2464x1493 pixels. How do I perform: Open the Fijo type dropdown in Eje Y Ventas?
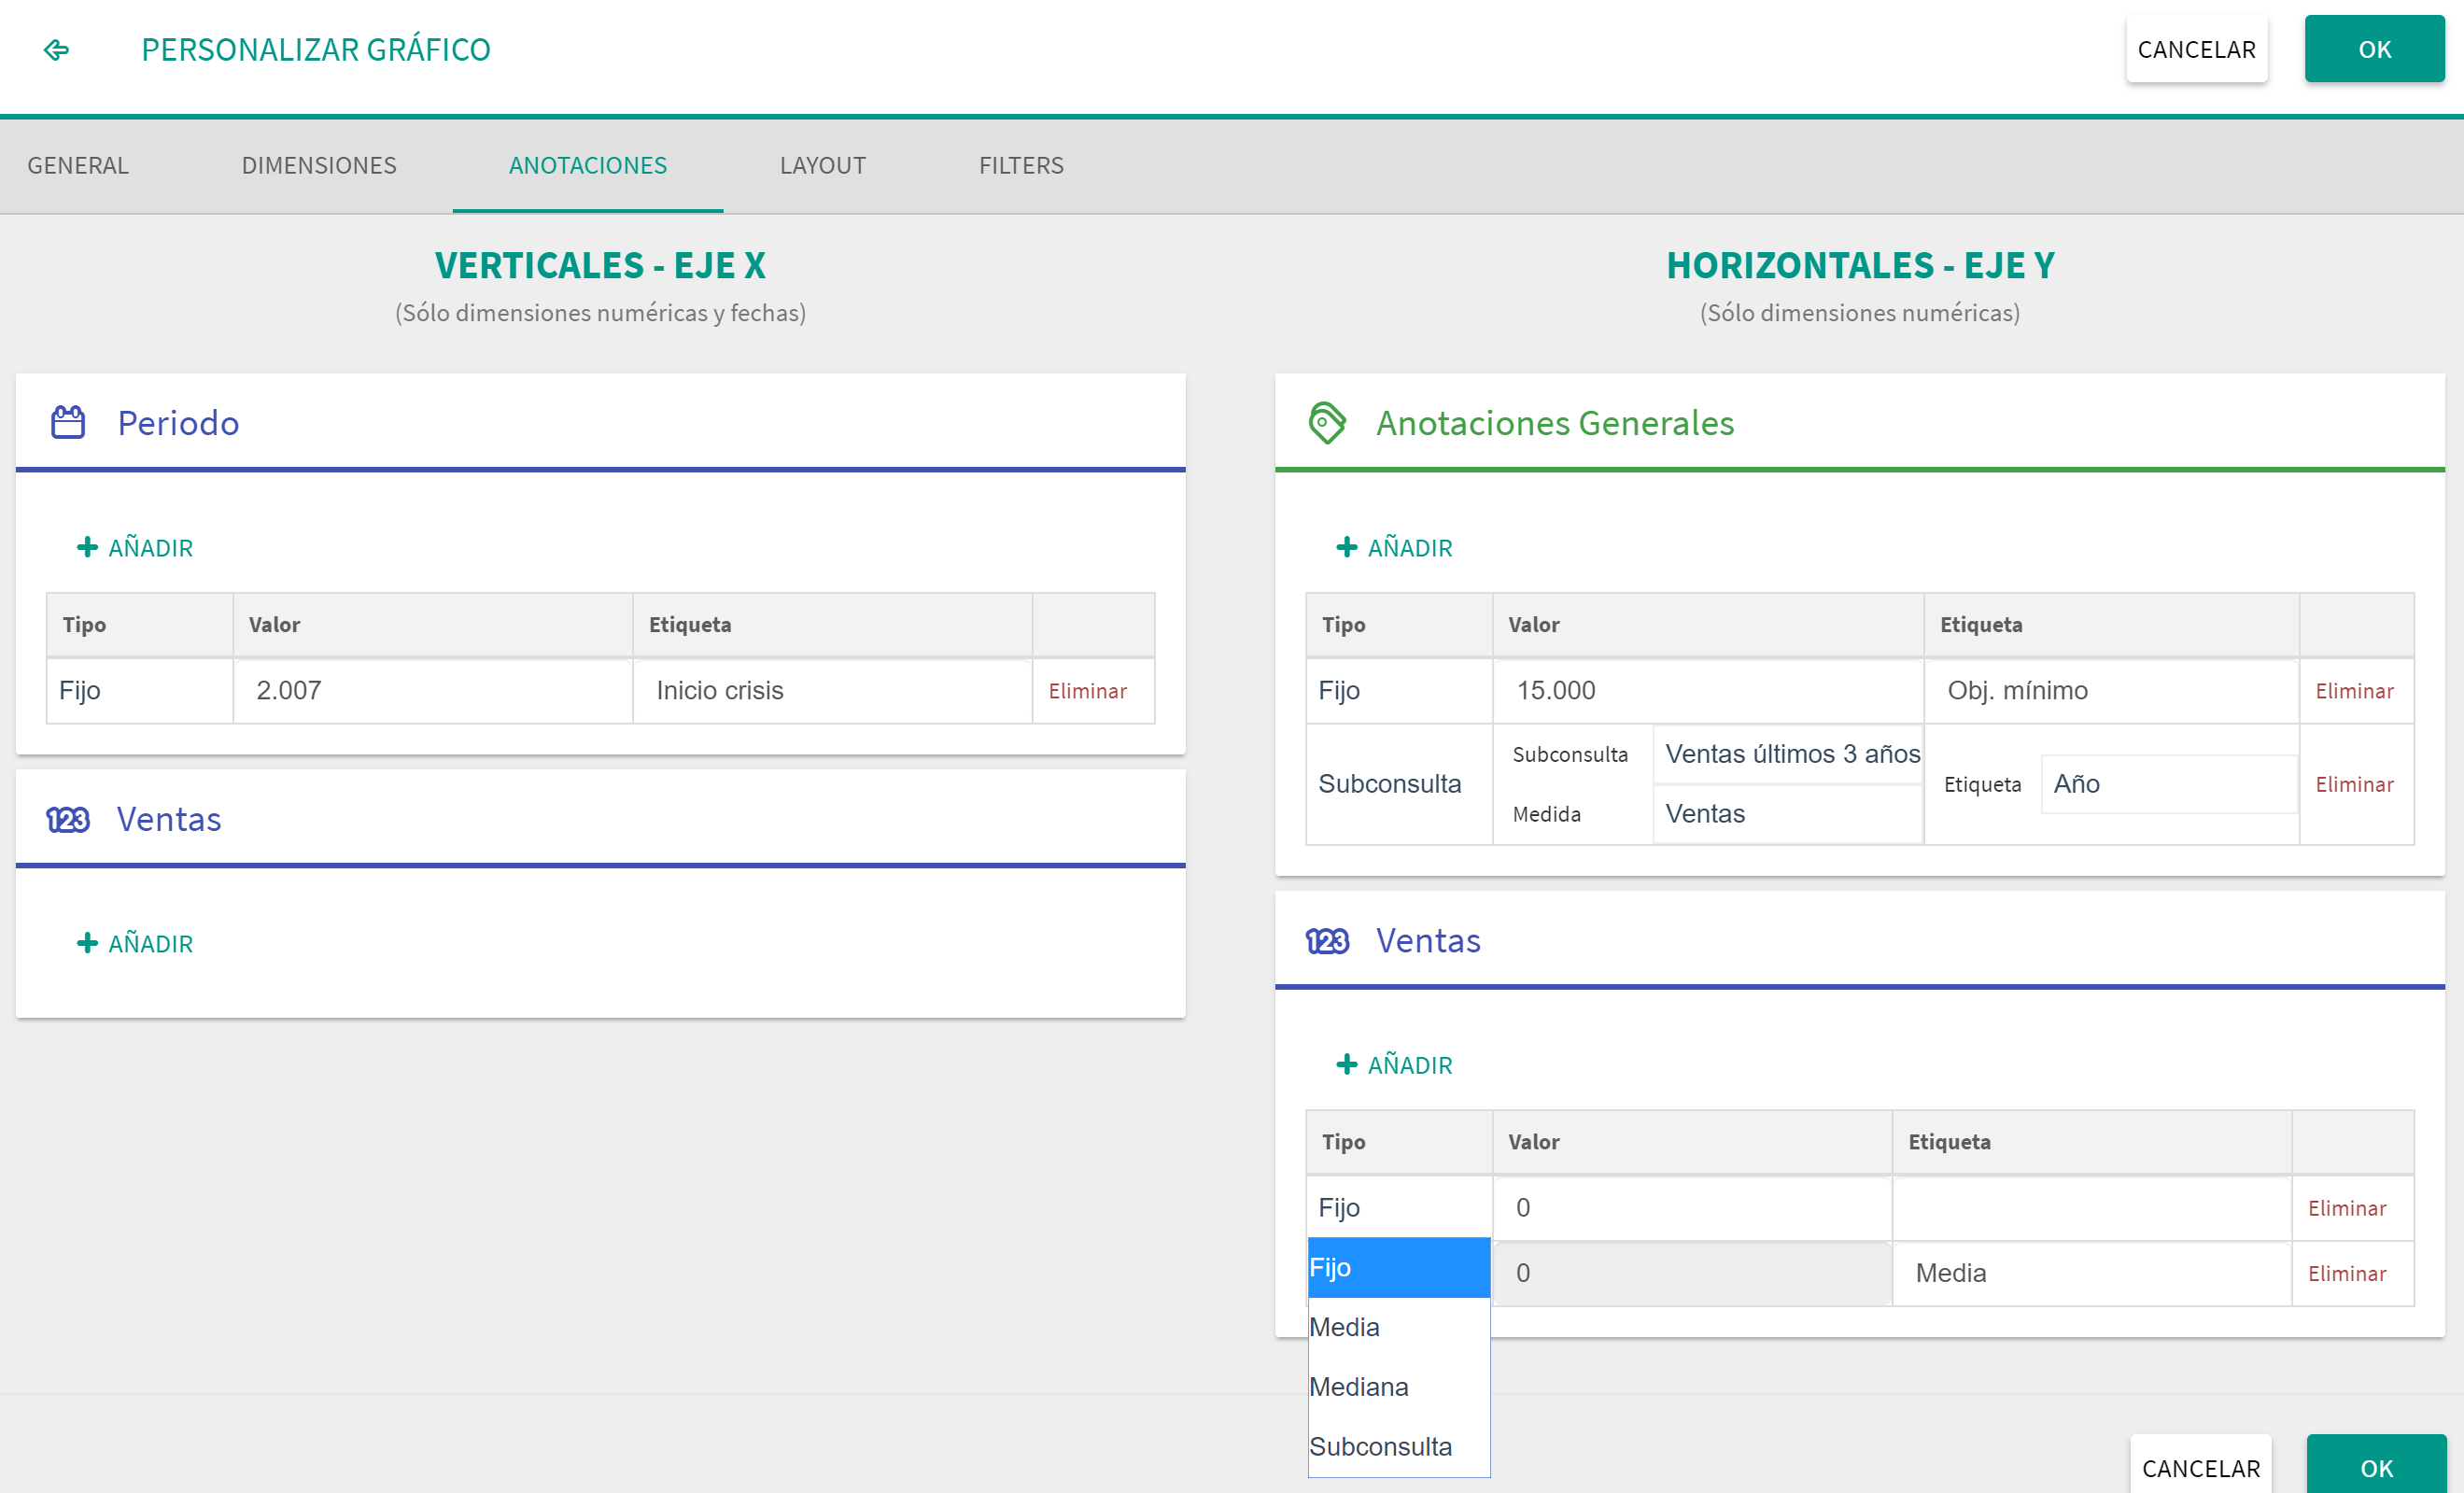pos(1399,1207)
